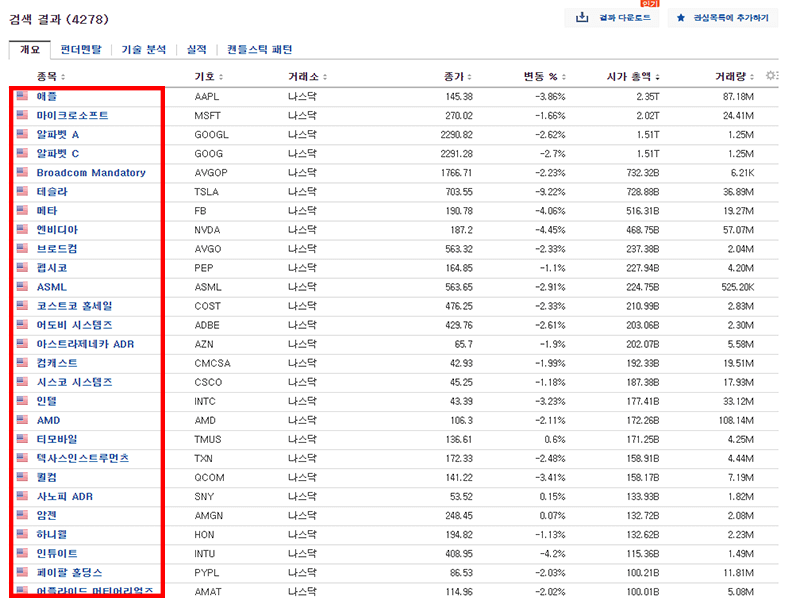Open the 아스트라제네카 ADR link

85,344
